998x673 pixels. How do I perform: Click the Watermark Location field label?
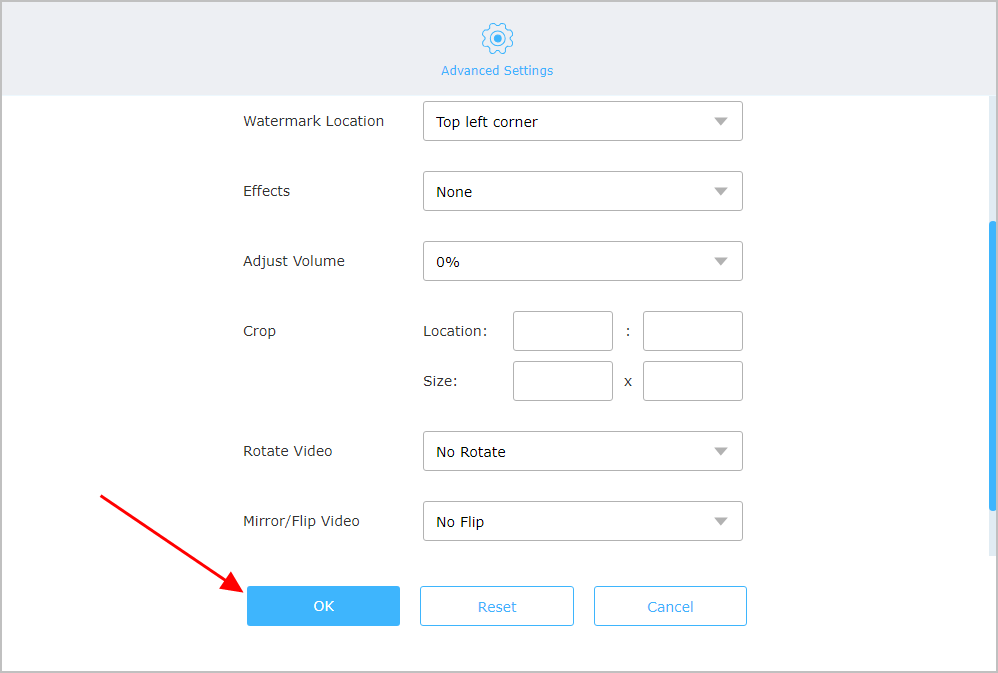[313, 121]
